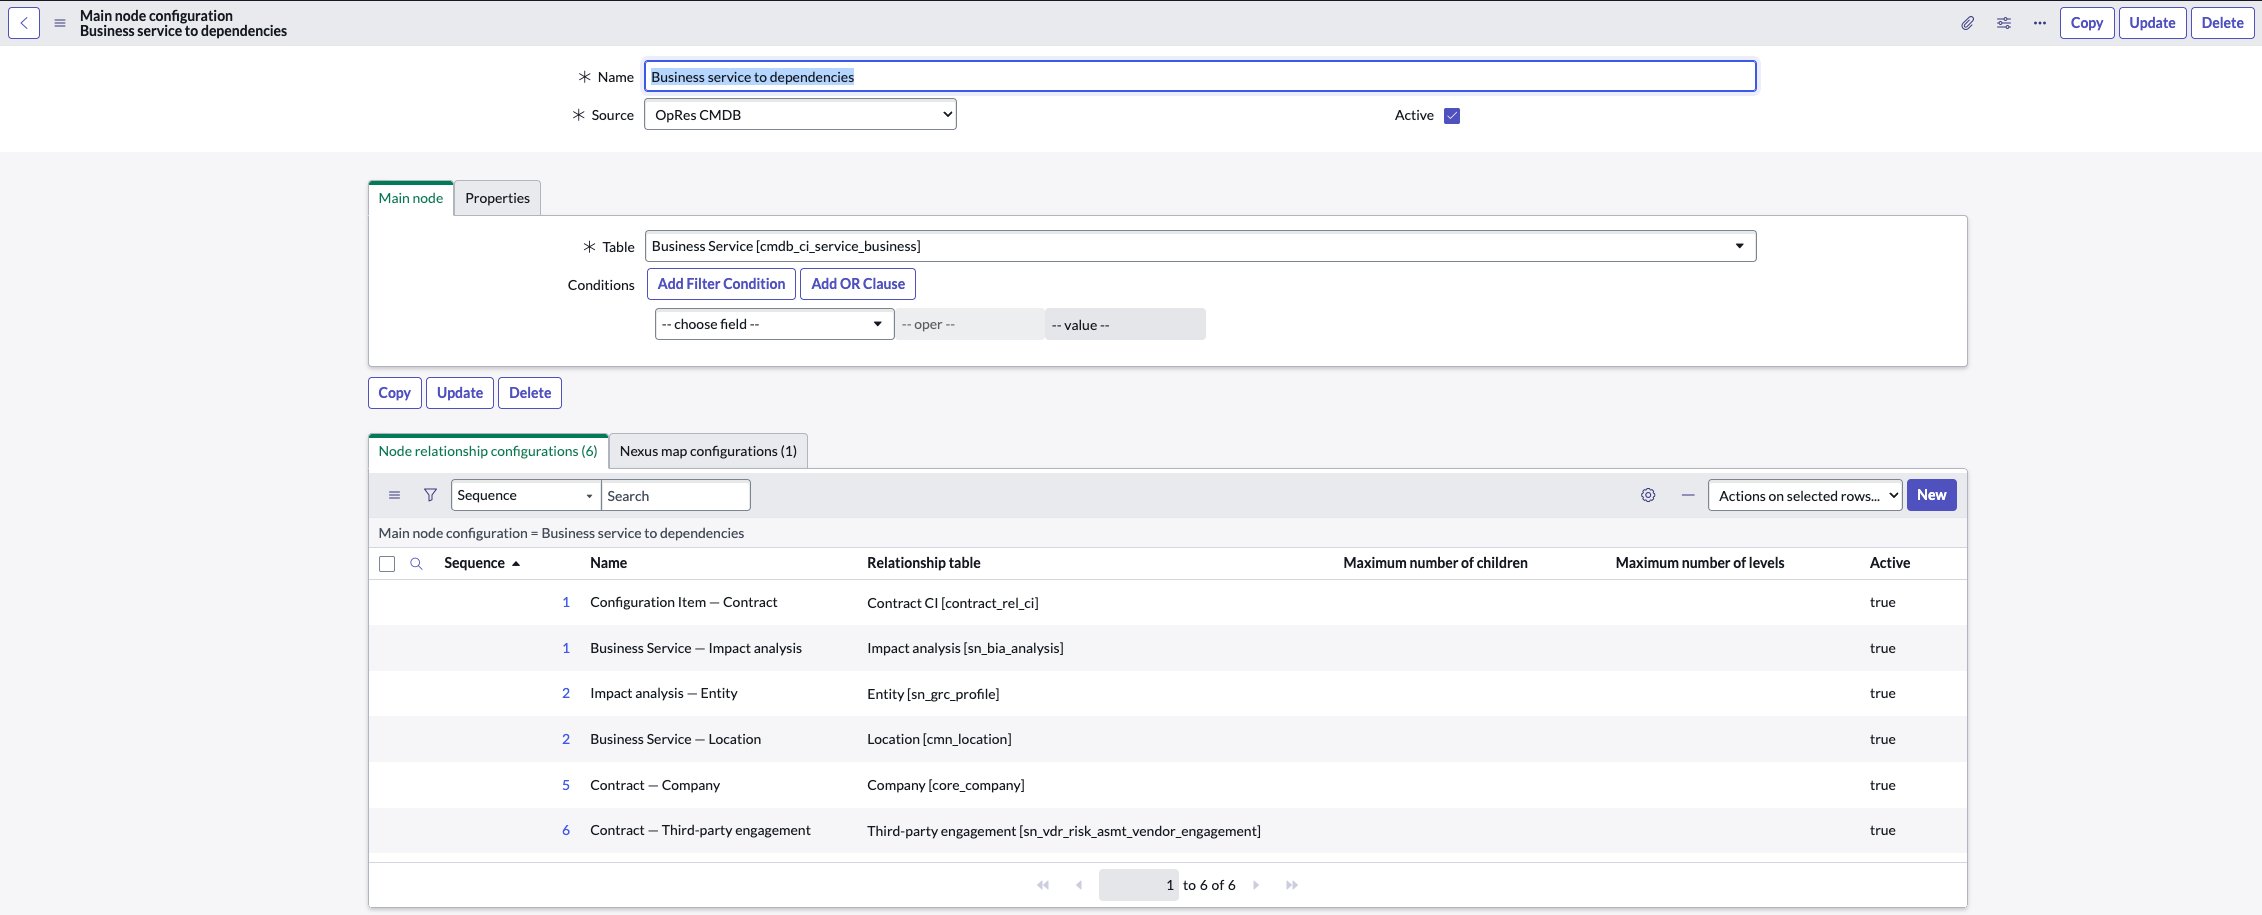Open personalize form settings icon
This screenshot has height=915, width=2262.
(2004, 23)
